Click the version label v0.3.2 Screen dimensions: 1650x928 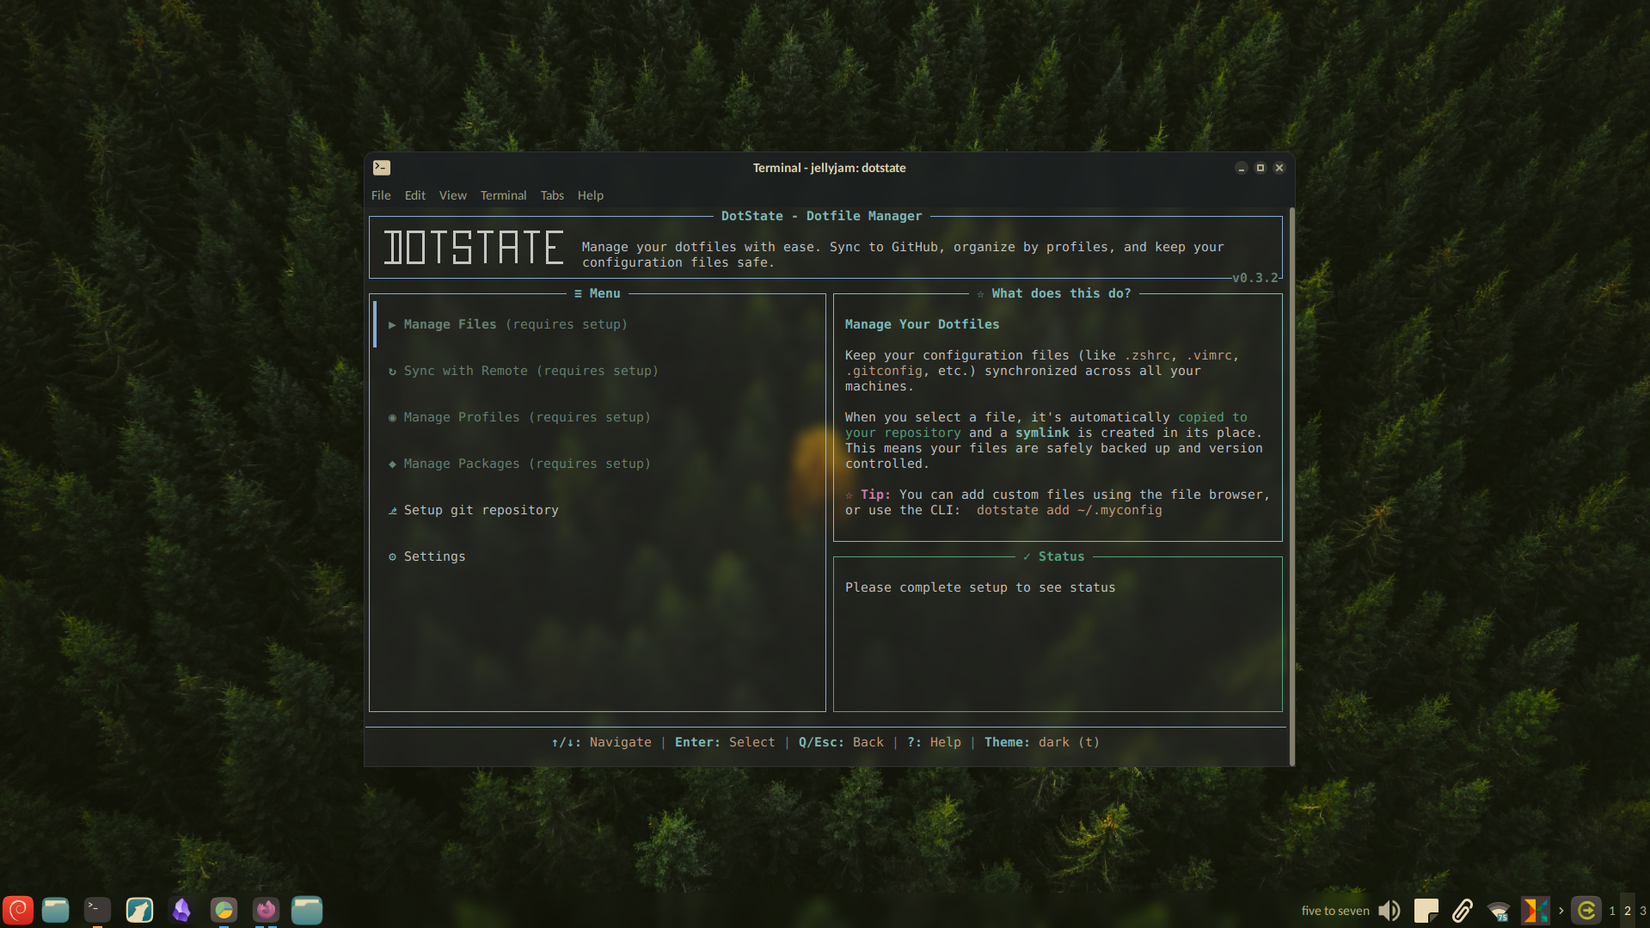pyautogui.click(x=1255, y=278)
